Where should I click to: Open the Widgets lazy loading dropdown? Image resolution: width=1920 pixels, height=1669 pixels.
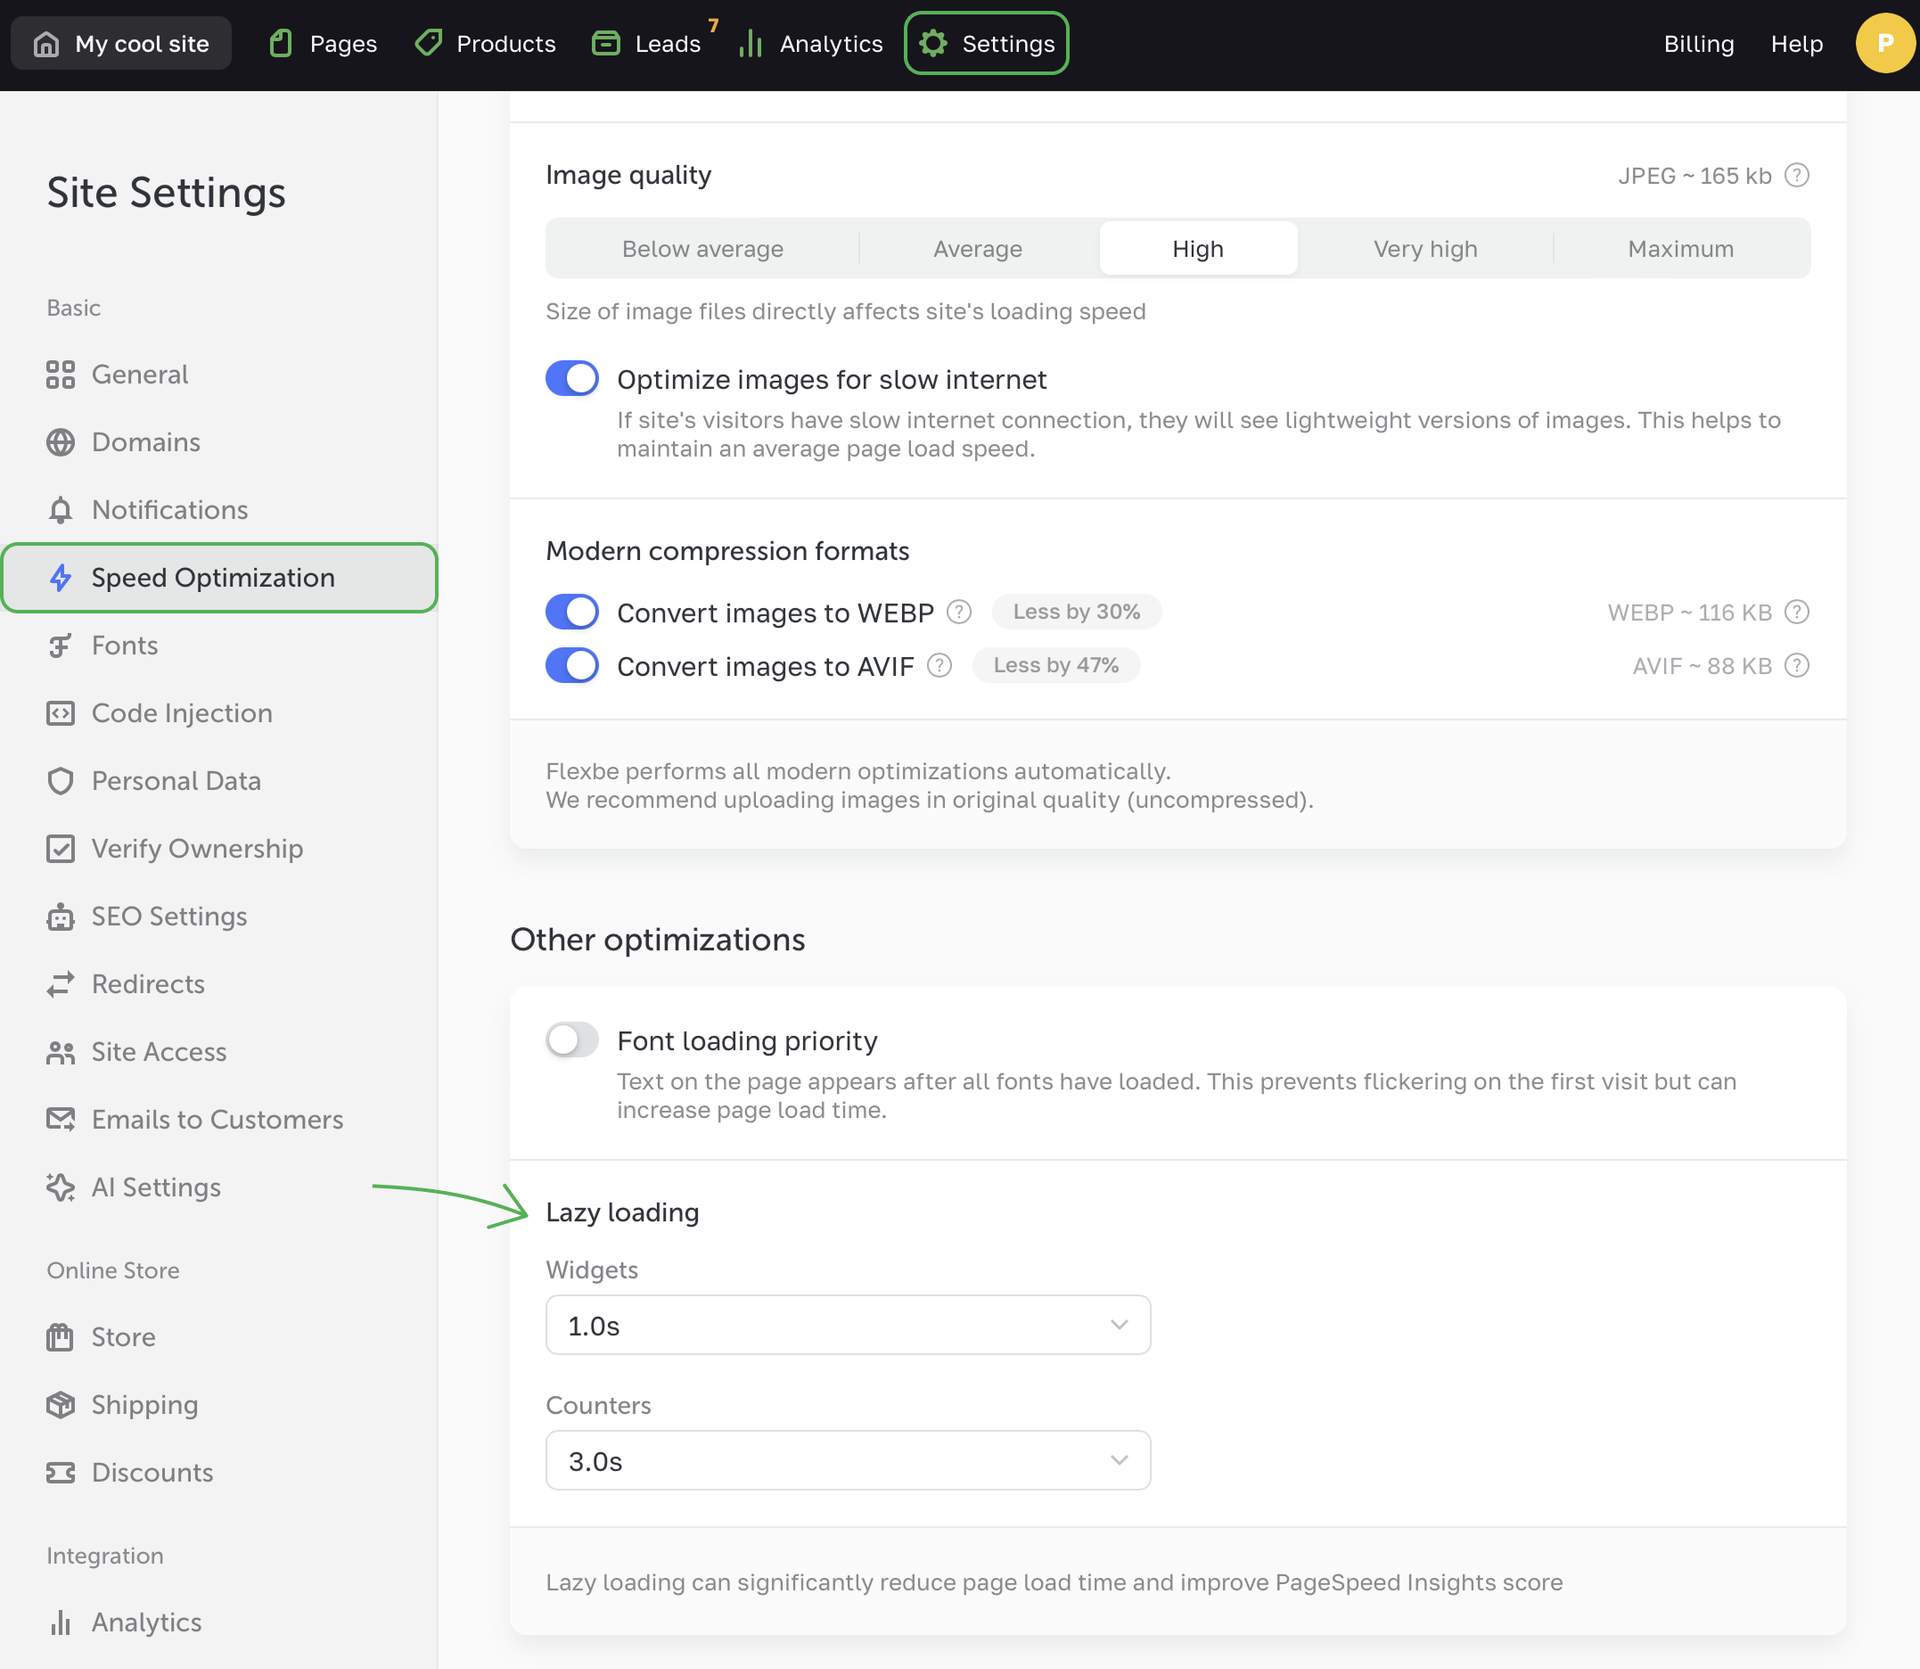(x=847, y=1325)
